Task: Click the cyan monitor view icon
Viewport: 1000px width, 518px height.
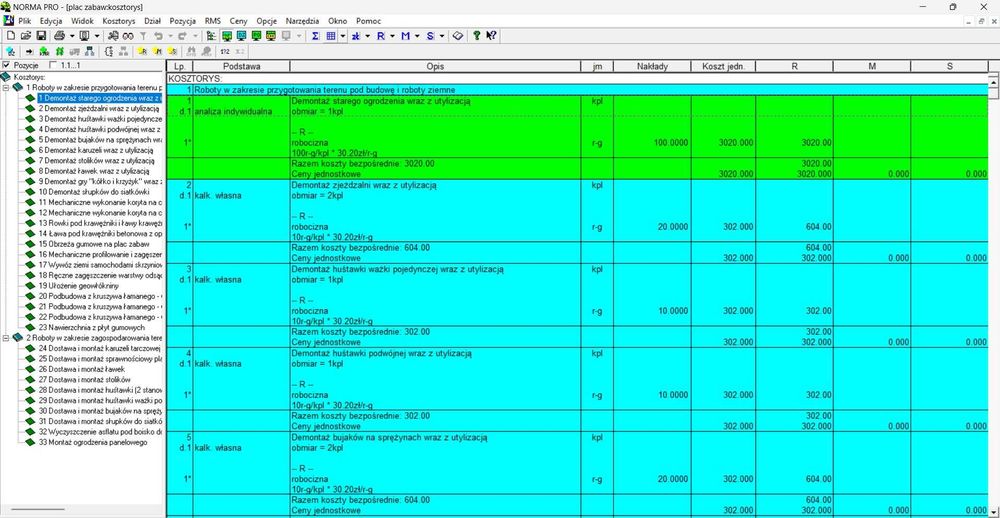Action: [x=242, y=36]
